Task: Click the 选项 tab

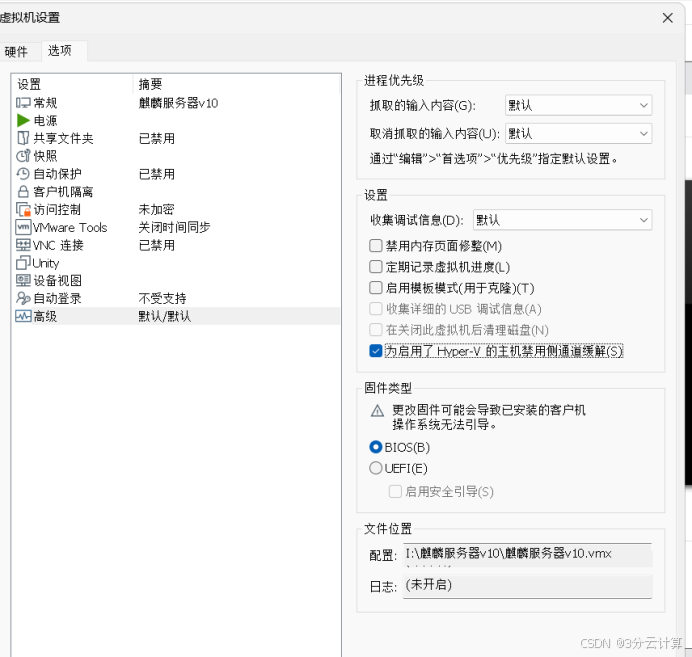Action: click(60, 51)
